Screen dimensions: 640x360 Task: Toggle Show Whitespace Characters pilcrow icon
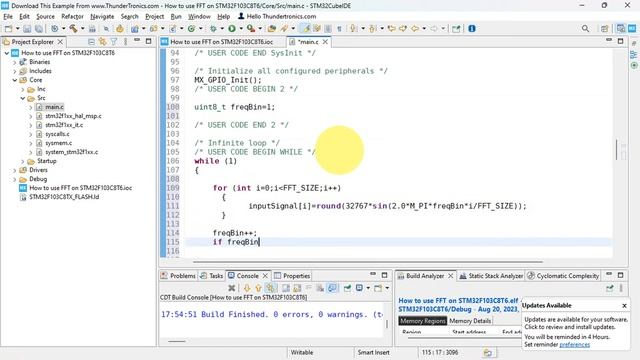click(339, 29)
